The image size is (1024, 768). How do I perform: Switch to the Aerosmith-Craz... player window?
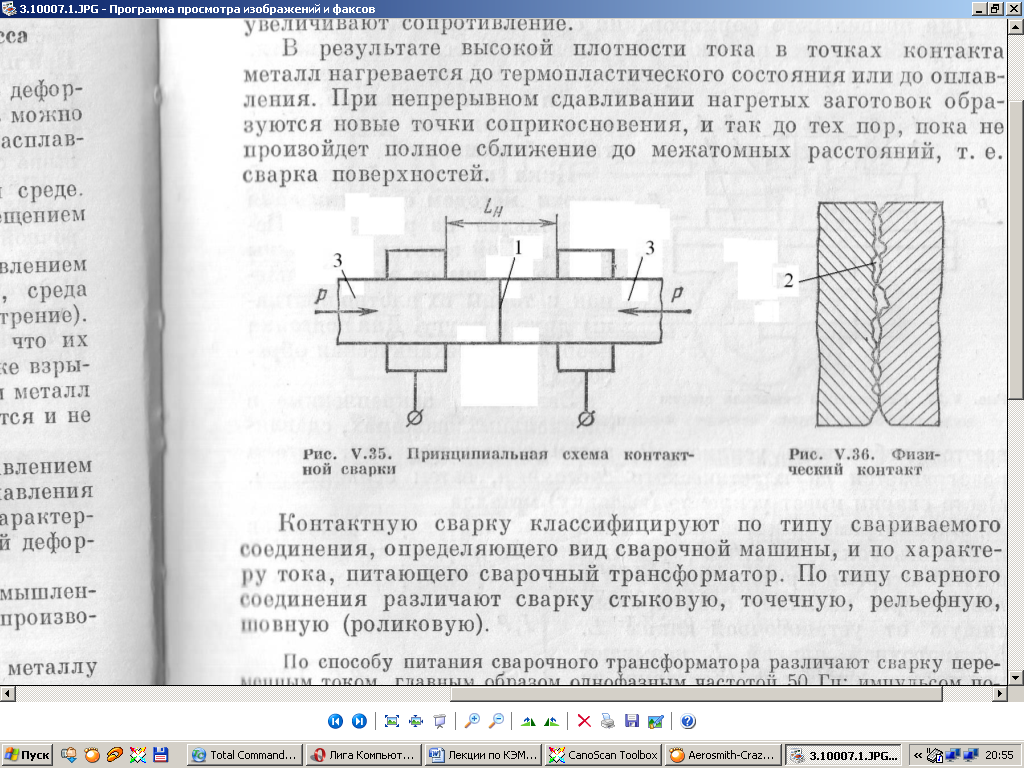pyautogui.click(x=724, y=755)
